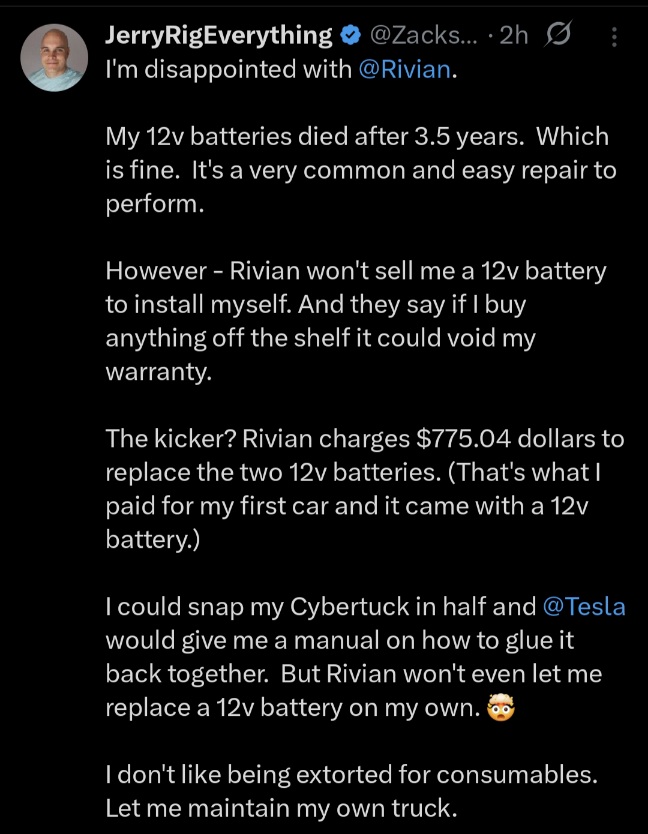The image size is (648, 834).
Task: Open the three-dot more options menu
Action: (613, 38)
